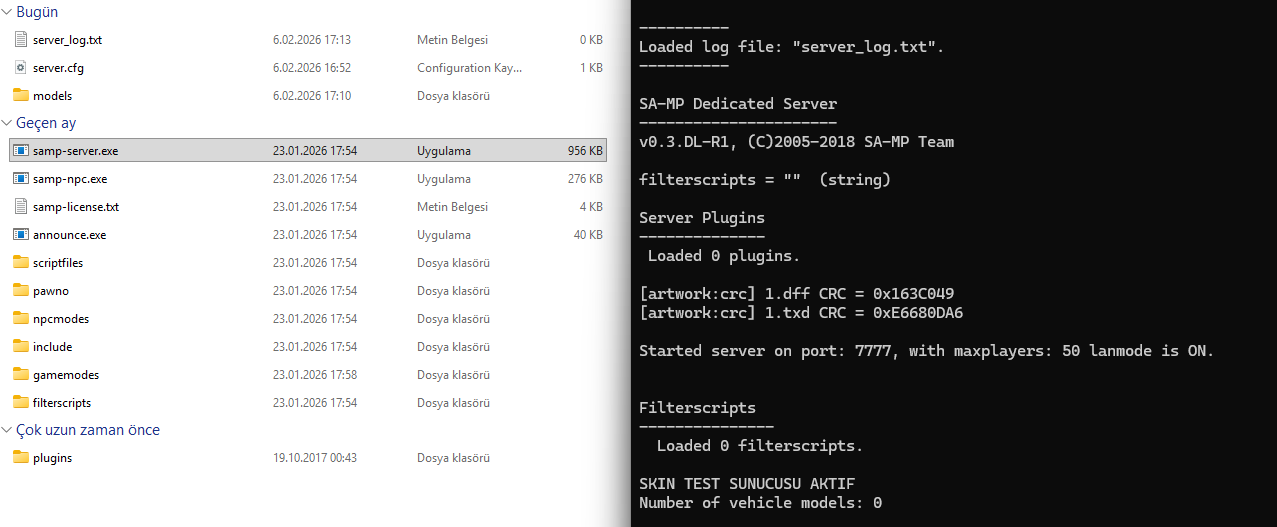Click the scriptfiles folder icon

[x=21, y=263]
